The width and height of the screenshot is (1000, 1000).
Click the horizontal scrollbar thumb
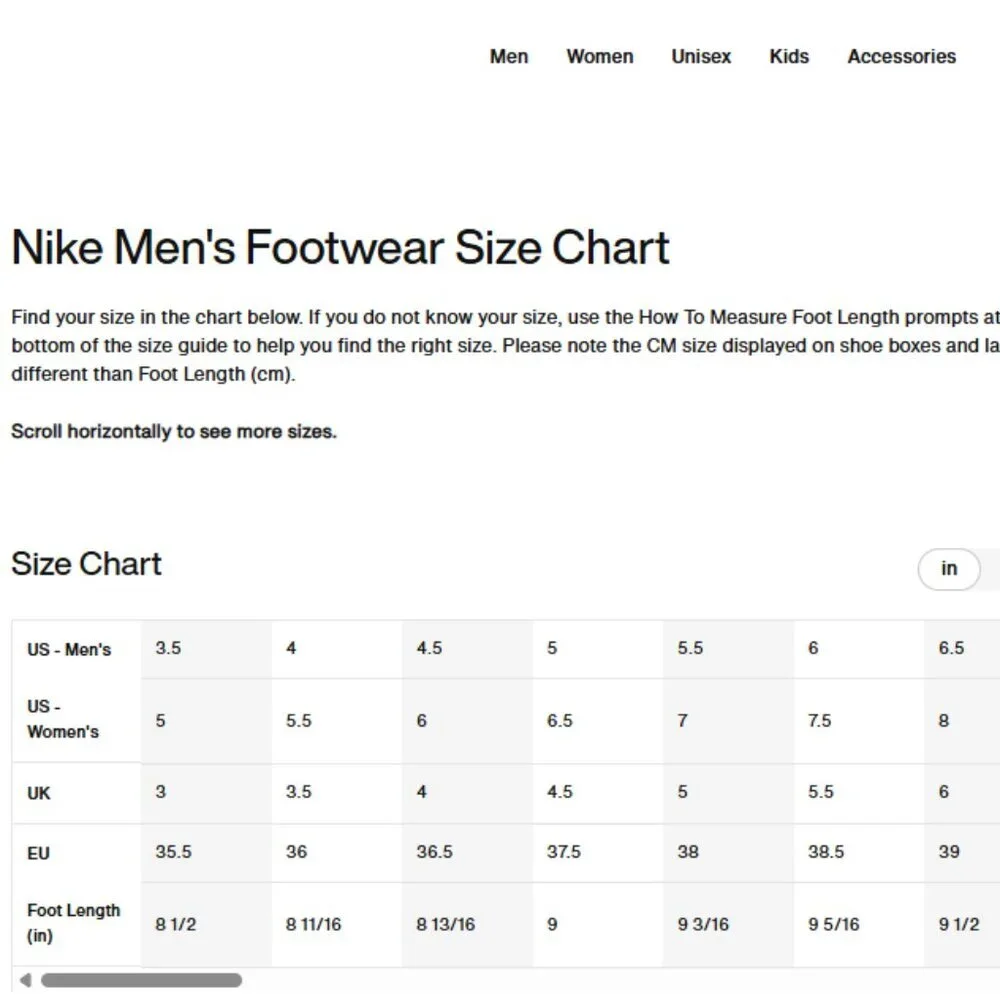pos(141,980)
